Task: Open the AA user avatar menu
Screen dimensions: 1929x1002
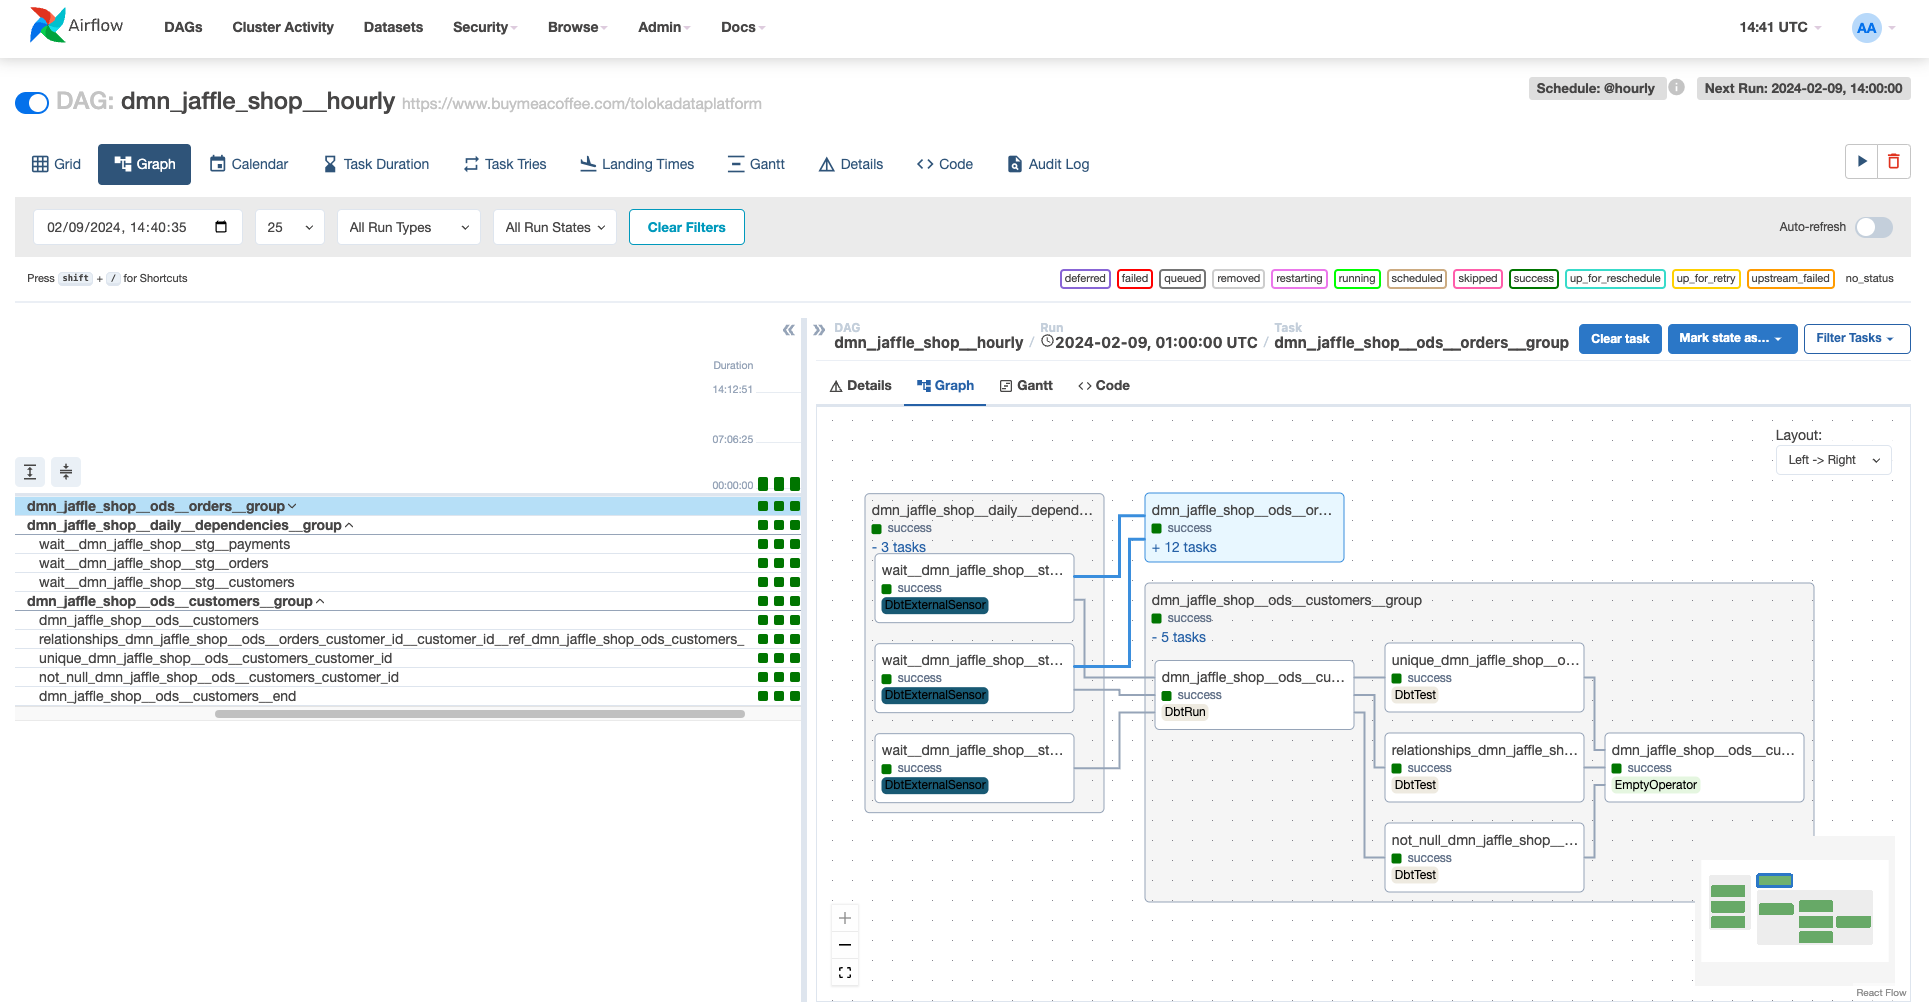Action: [1873, 27]
